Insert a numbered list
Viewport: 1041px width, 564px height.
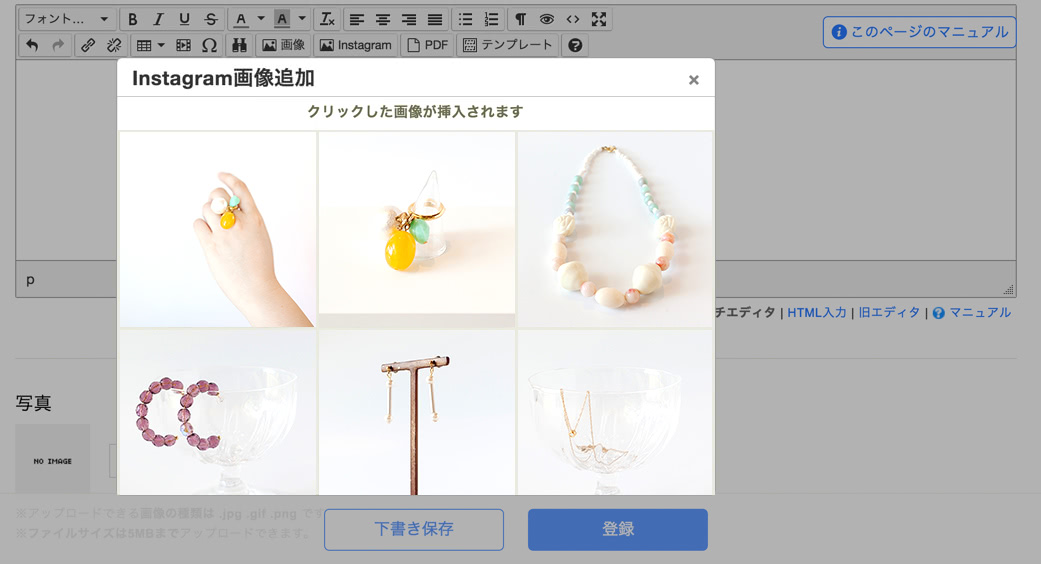[491, 19]
